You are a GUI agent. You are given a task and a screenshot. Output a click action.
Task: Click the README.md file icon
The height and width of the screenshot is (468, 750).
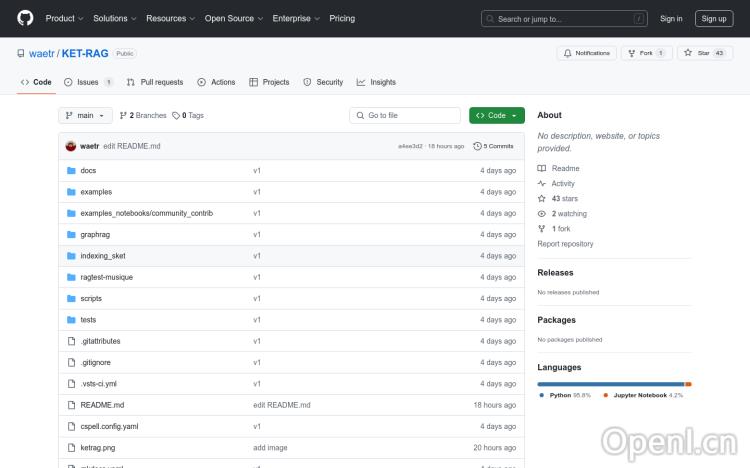coord(71,405)
